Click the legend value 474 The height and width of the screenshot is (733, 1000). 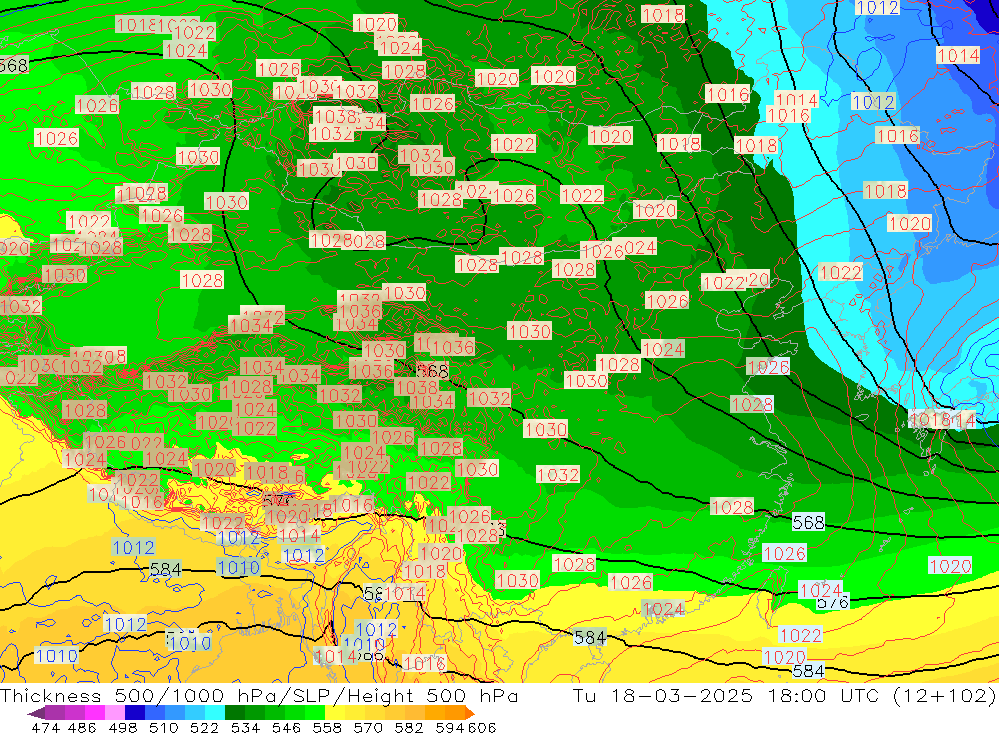click(x=46, y=727)
